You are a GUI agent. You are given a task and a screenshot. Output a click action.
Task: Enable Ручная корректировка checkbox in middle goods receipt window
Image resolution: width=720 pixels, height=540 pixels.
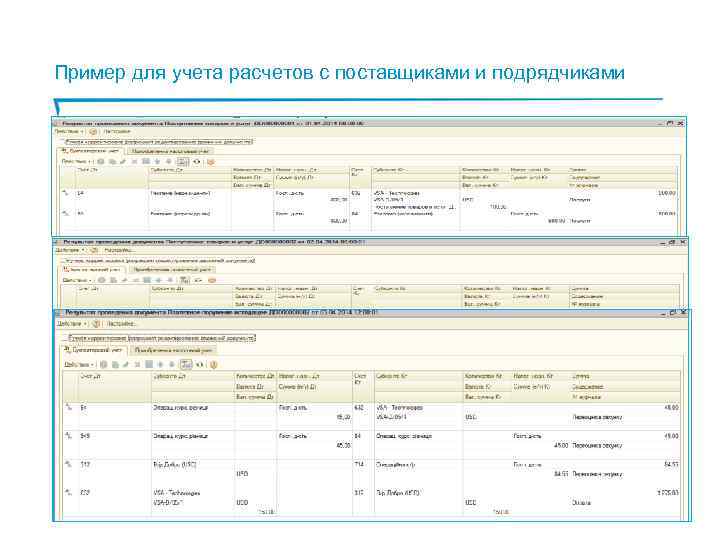click(64, 261)
